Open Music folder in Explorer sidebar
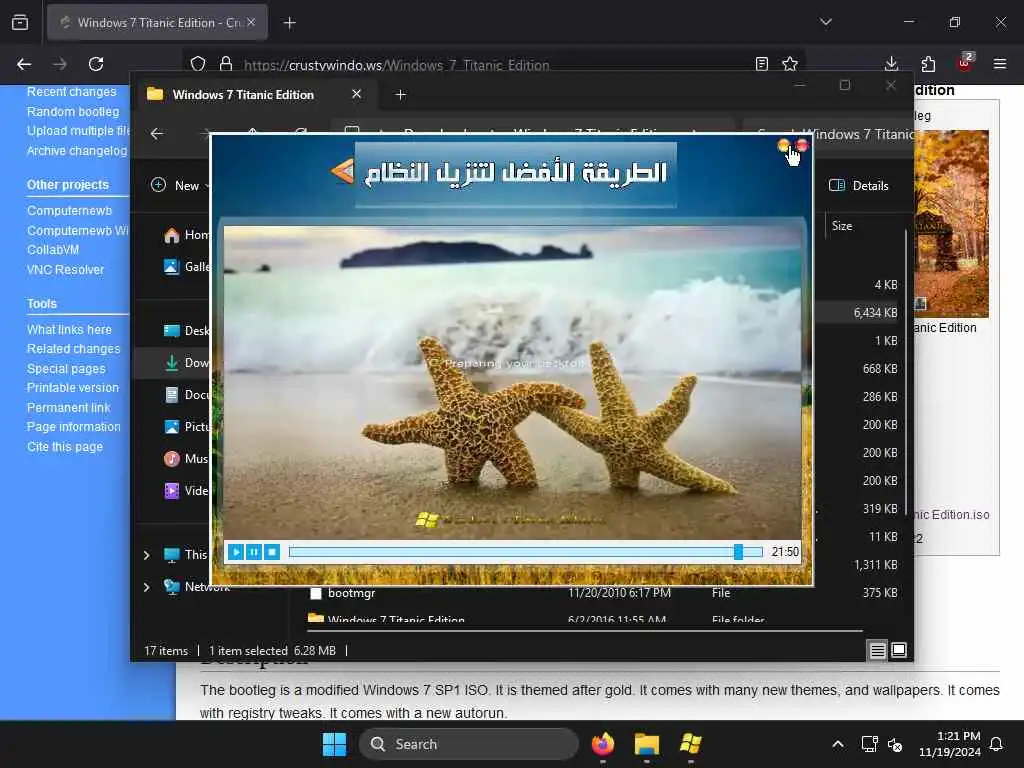 pyautogui.click(x=186, y=458)
